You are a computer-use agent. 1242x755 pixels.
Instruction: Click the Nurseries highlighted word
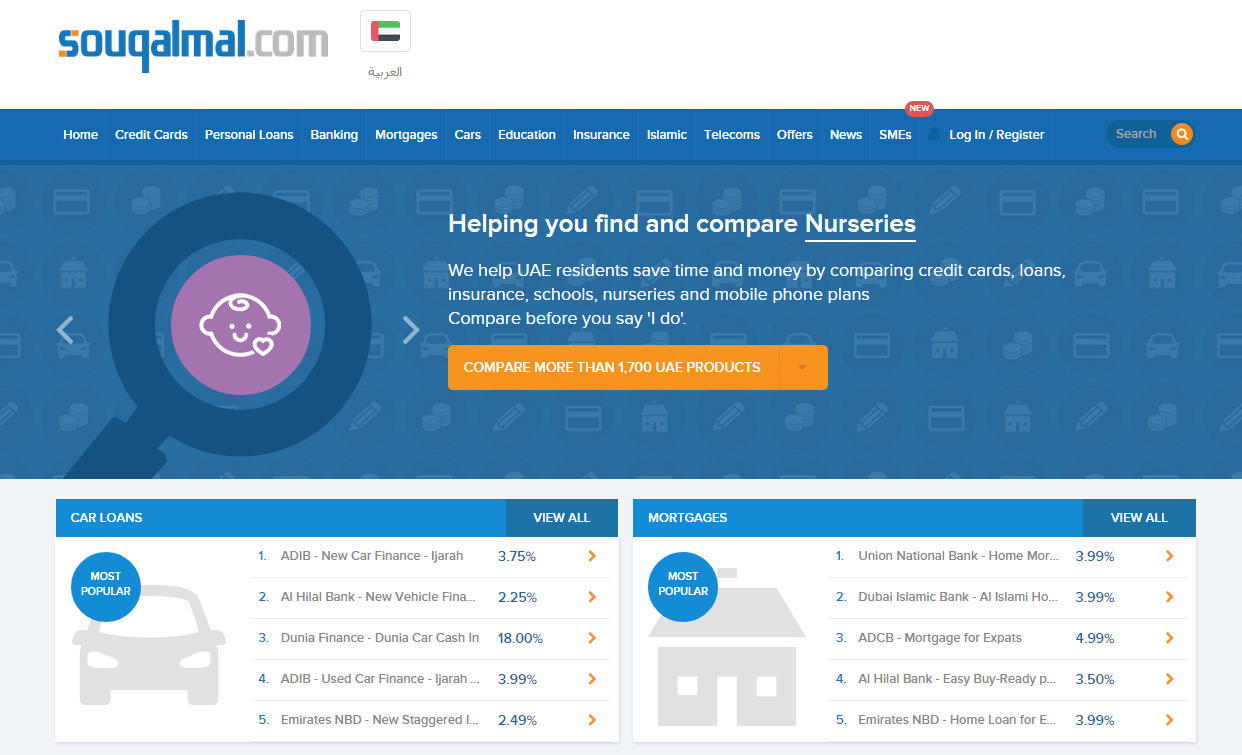pos(860,224)
